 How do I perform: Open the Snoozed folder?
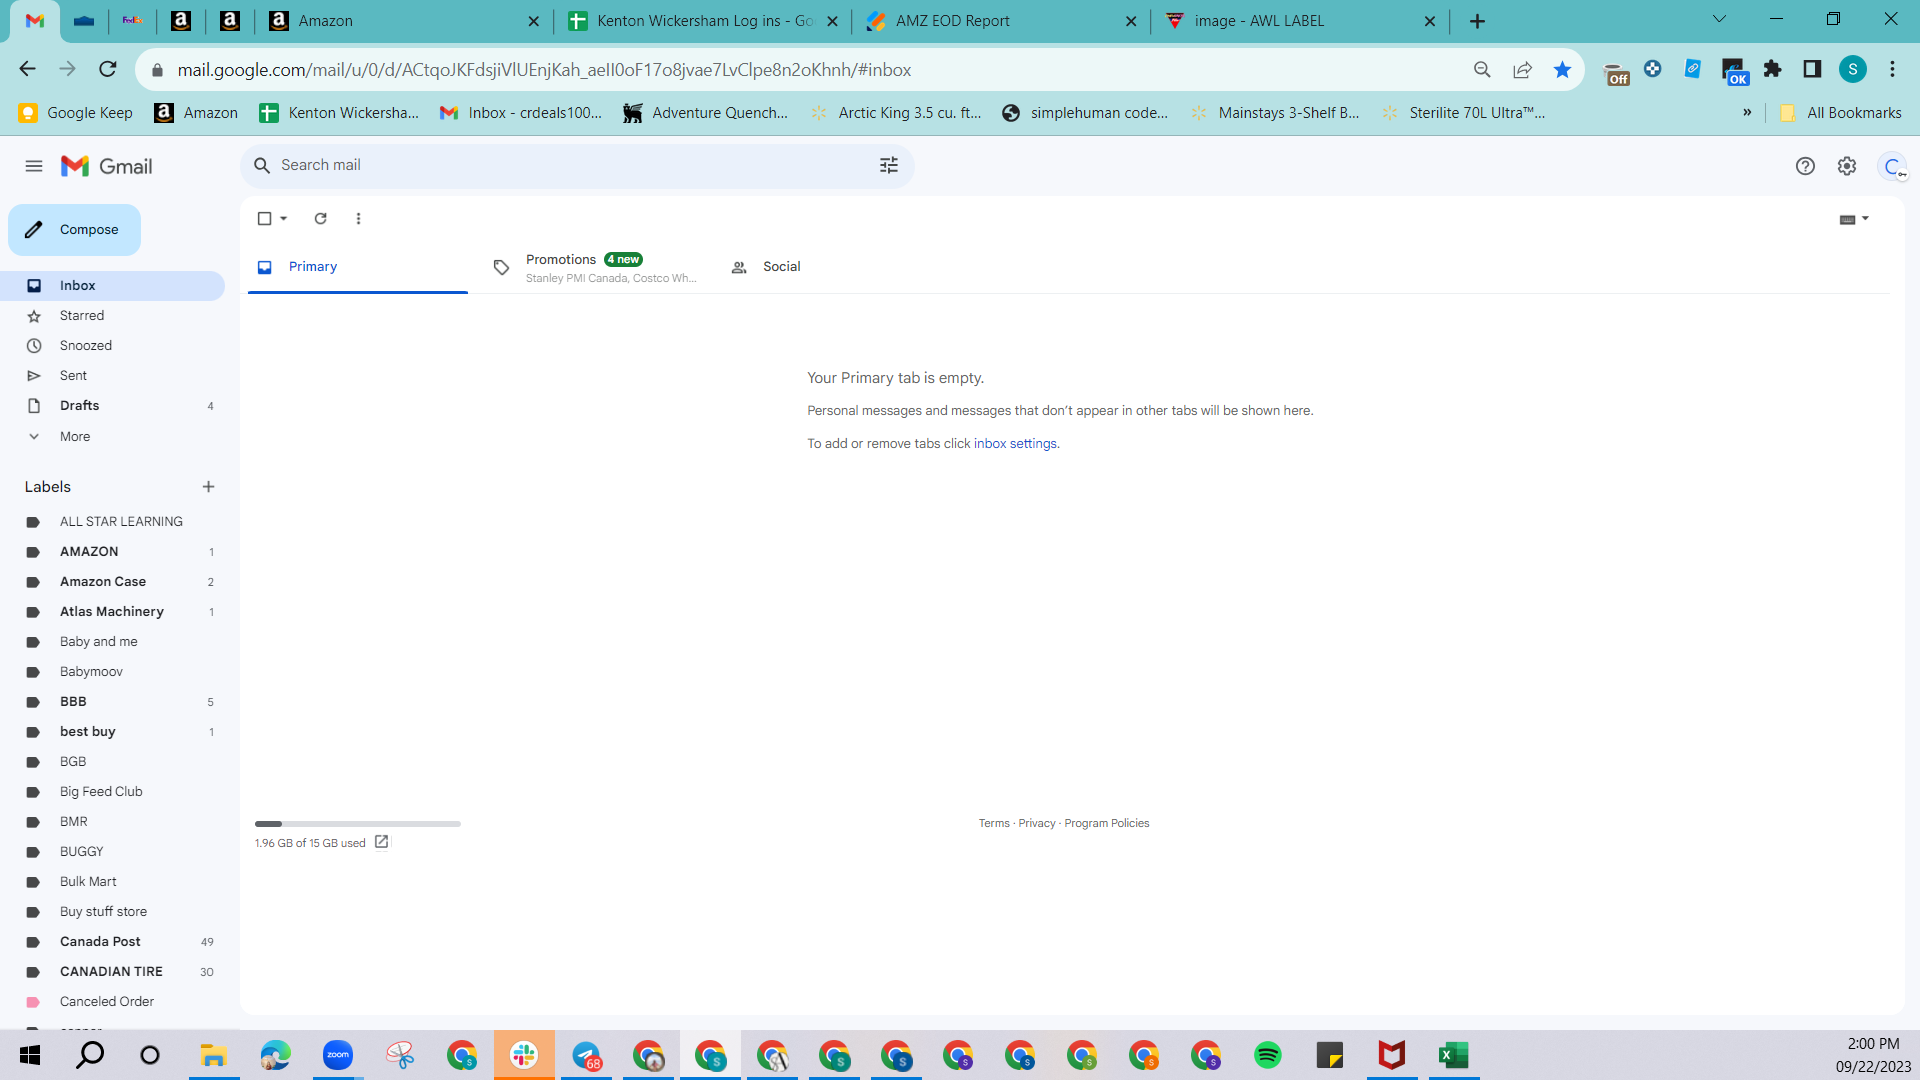pos(112,346)
